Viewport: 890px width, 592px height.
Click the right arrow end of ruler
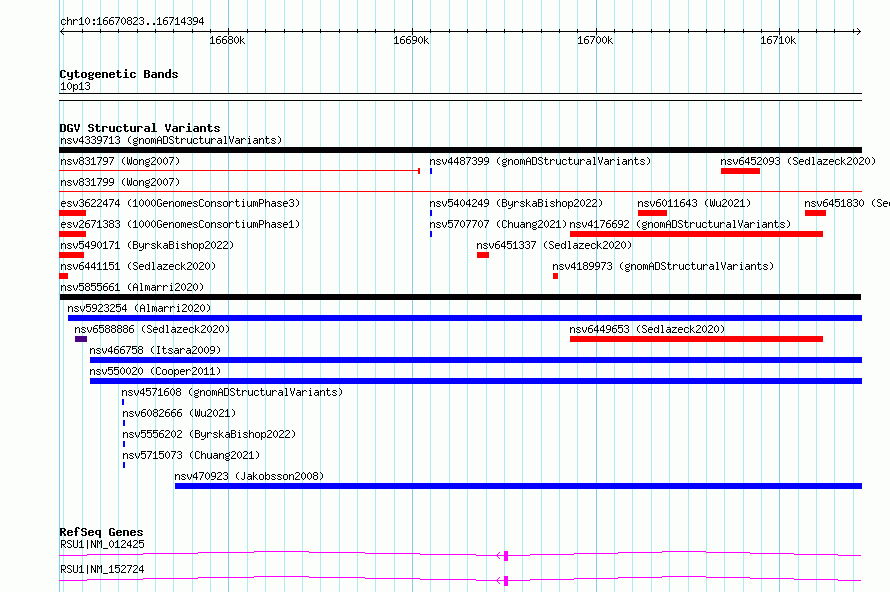(858, 31)
